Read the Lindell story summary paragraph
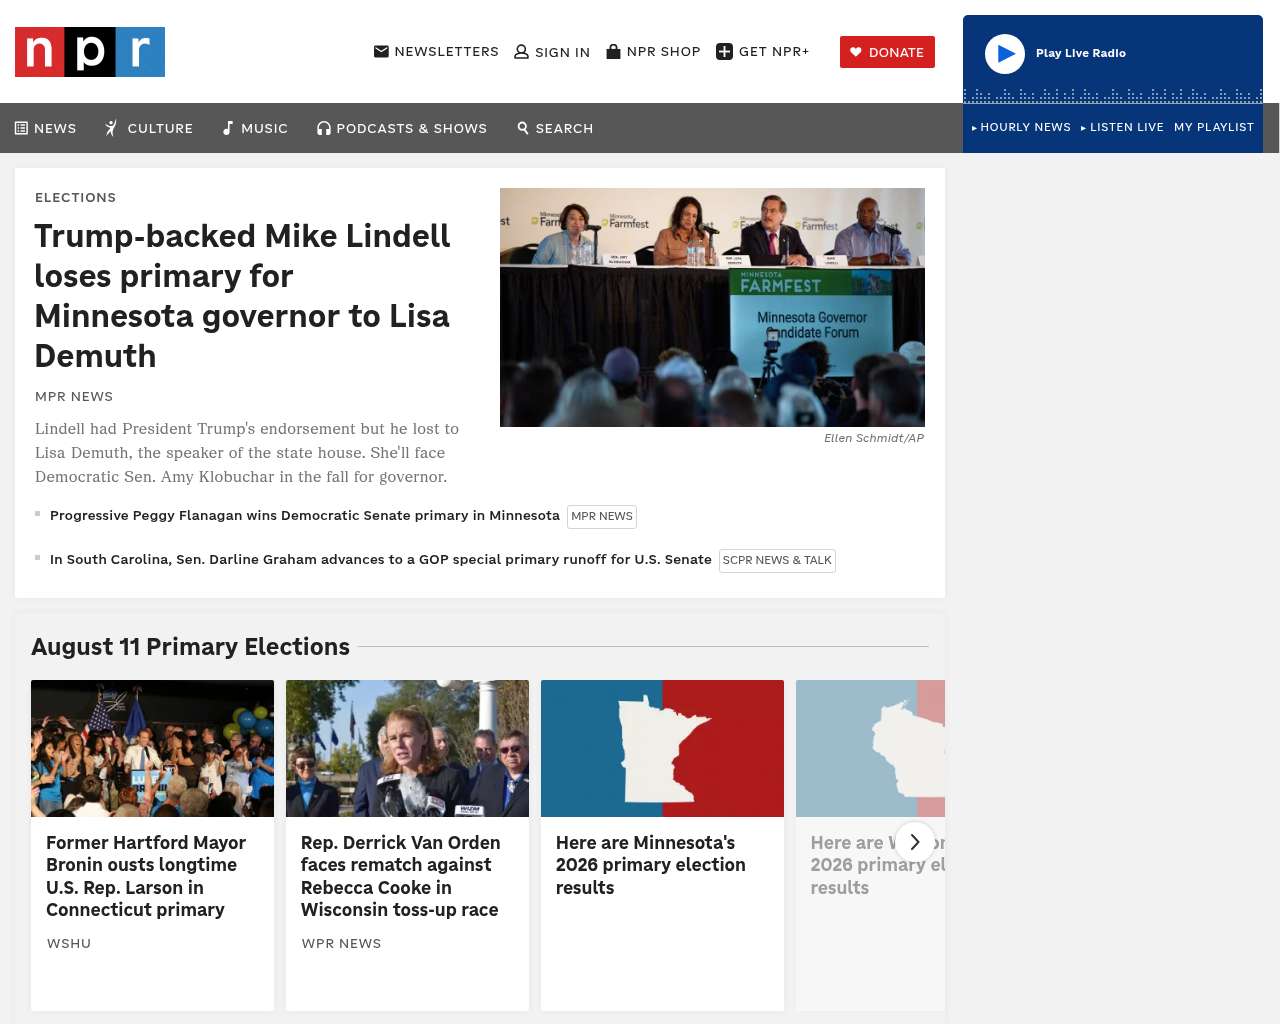Viewport: 1280px width, 1024px height. pyautogui.click(x=247, y=453)
